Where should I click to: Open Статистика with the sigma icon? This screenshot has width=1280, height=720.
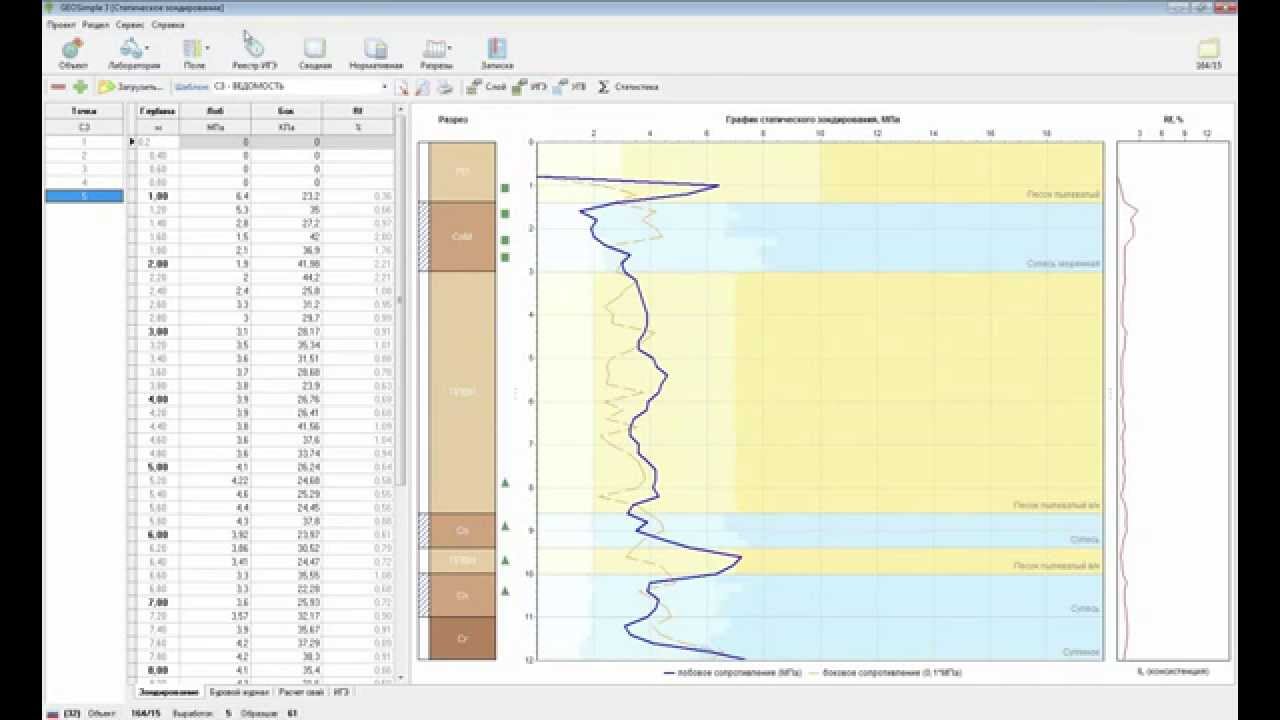point(628,87)
